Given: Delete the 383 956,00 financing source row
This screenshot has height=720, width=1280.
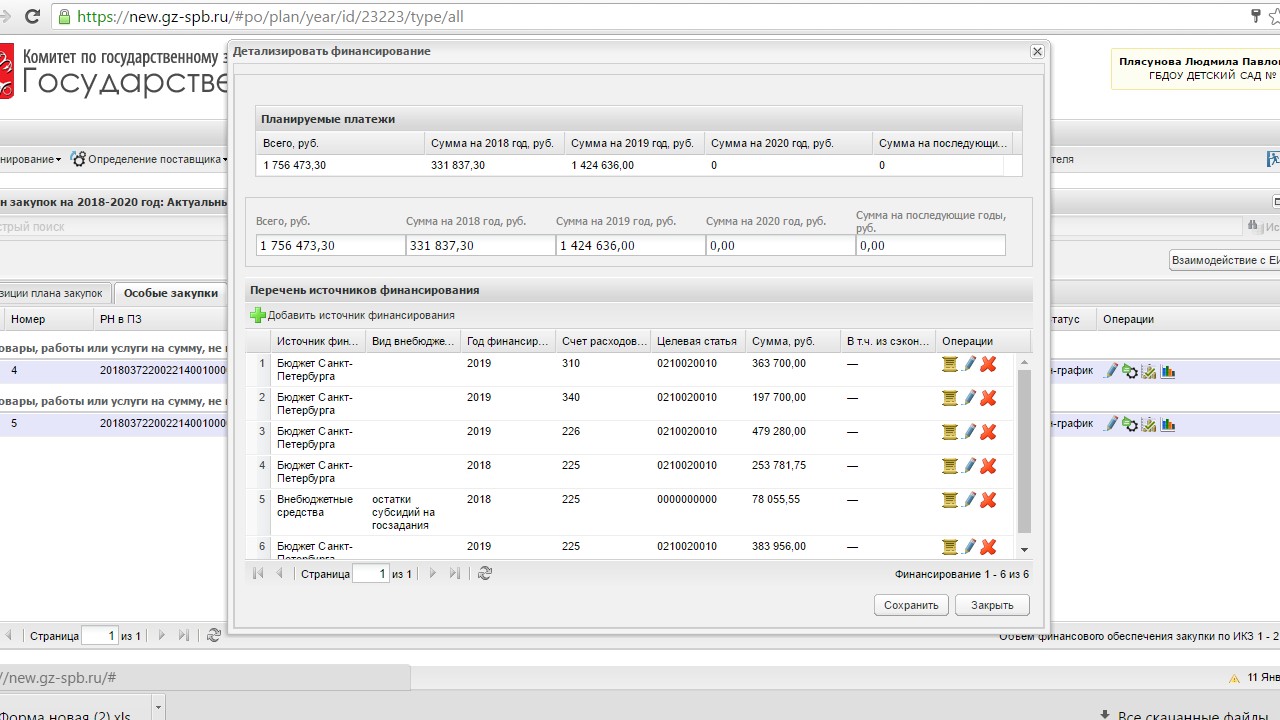Looking at the screenshot, I should click(x=988, y=548).
